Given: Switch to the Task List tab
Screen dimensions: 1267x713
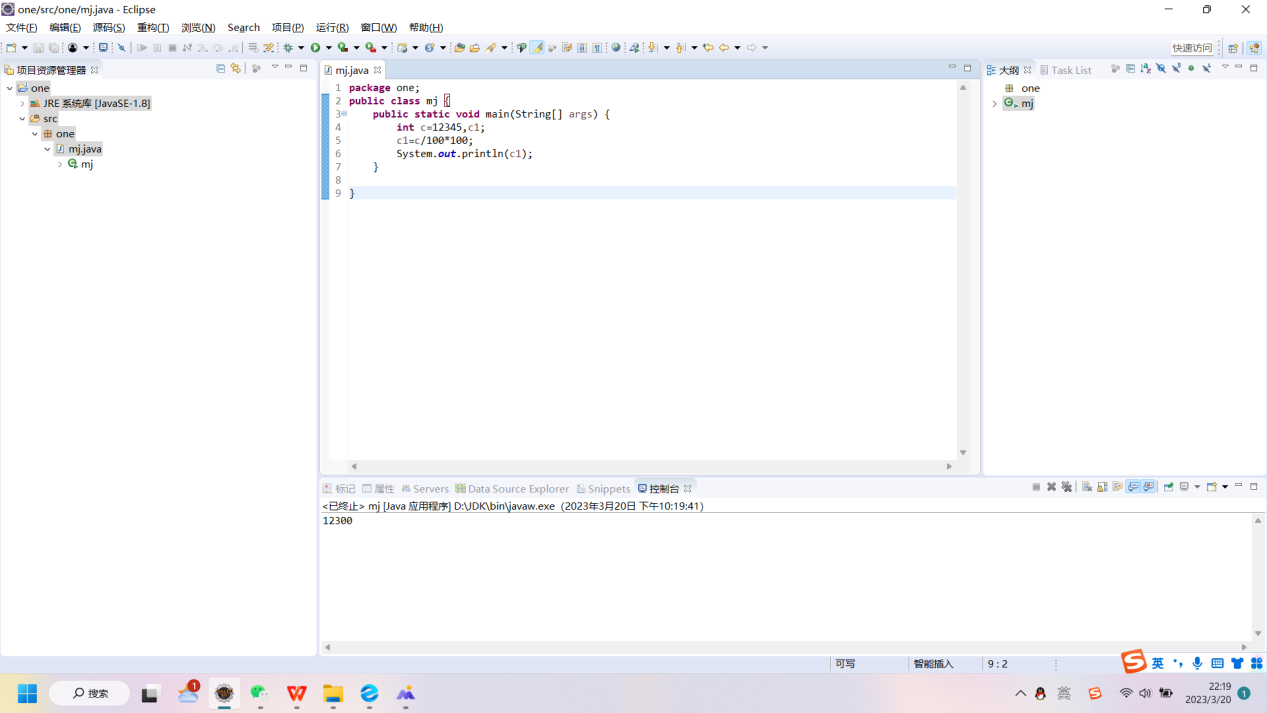Looking at the screenshot, I should click(1065, 70).
